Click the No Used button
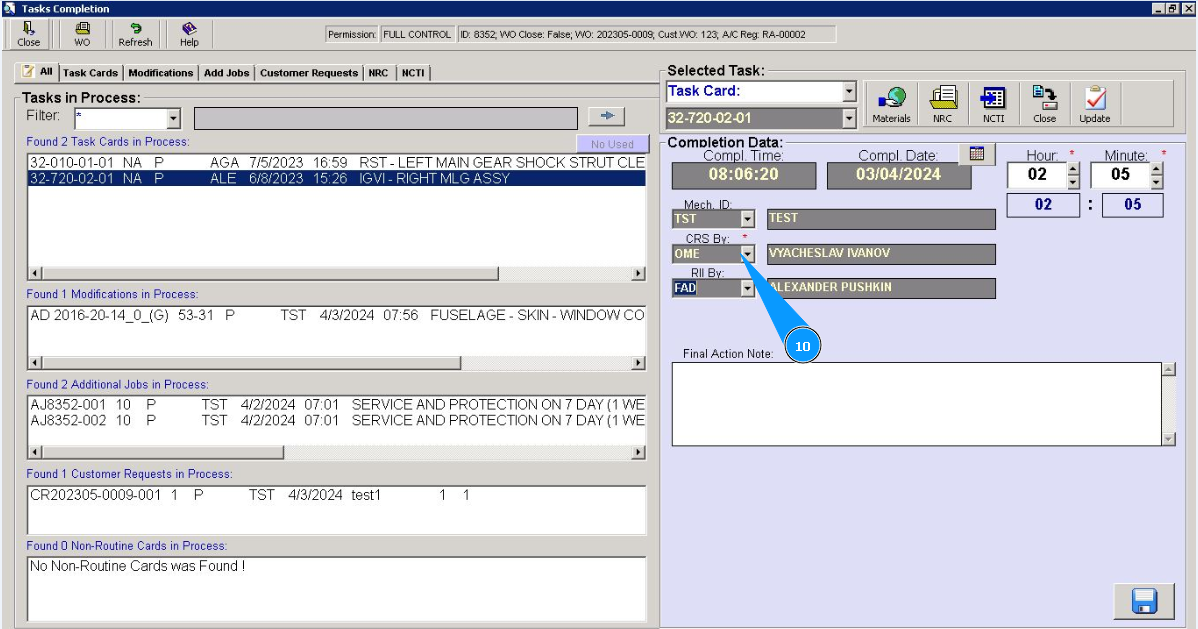 click(612, 144)
